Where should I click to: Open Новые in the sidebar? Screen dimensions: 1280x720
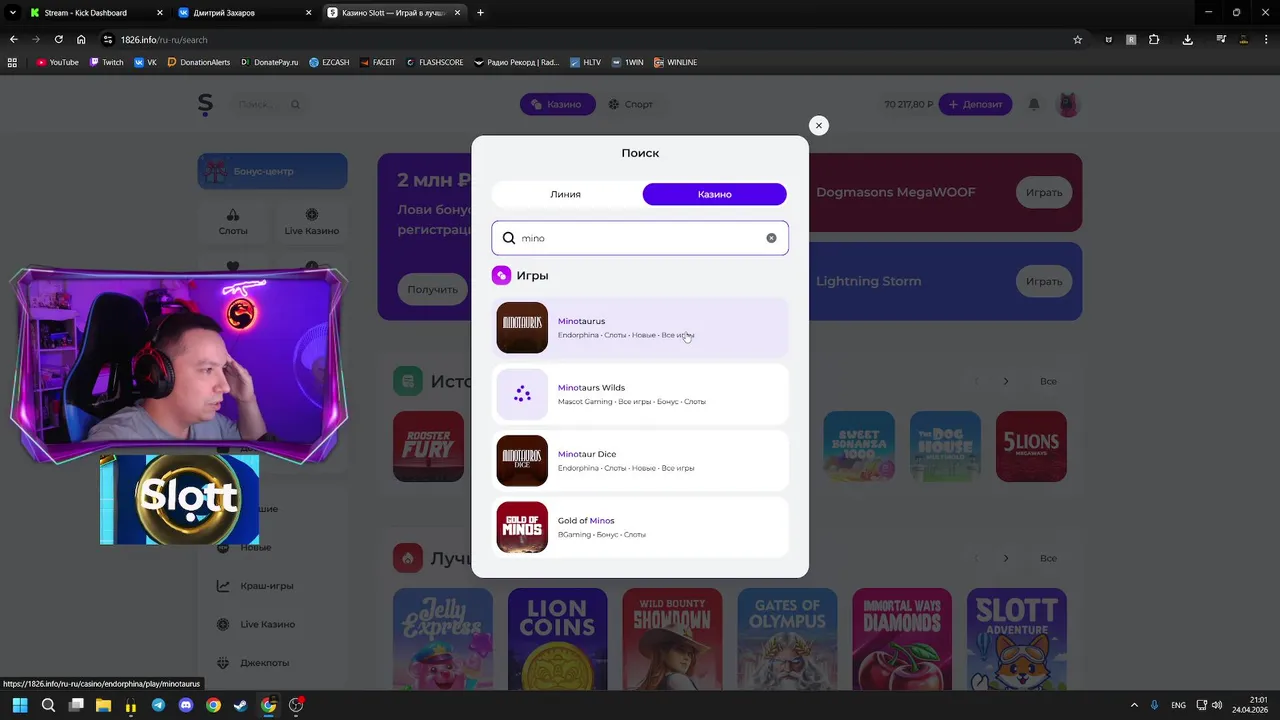[256, 547]
